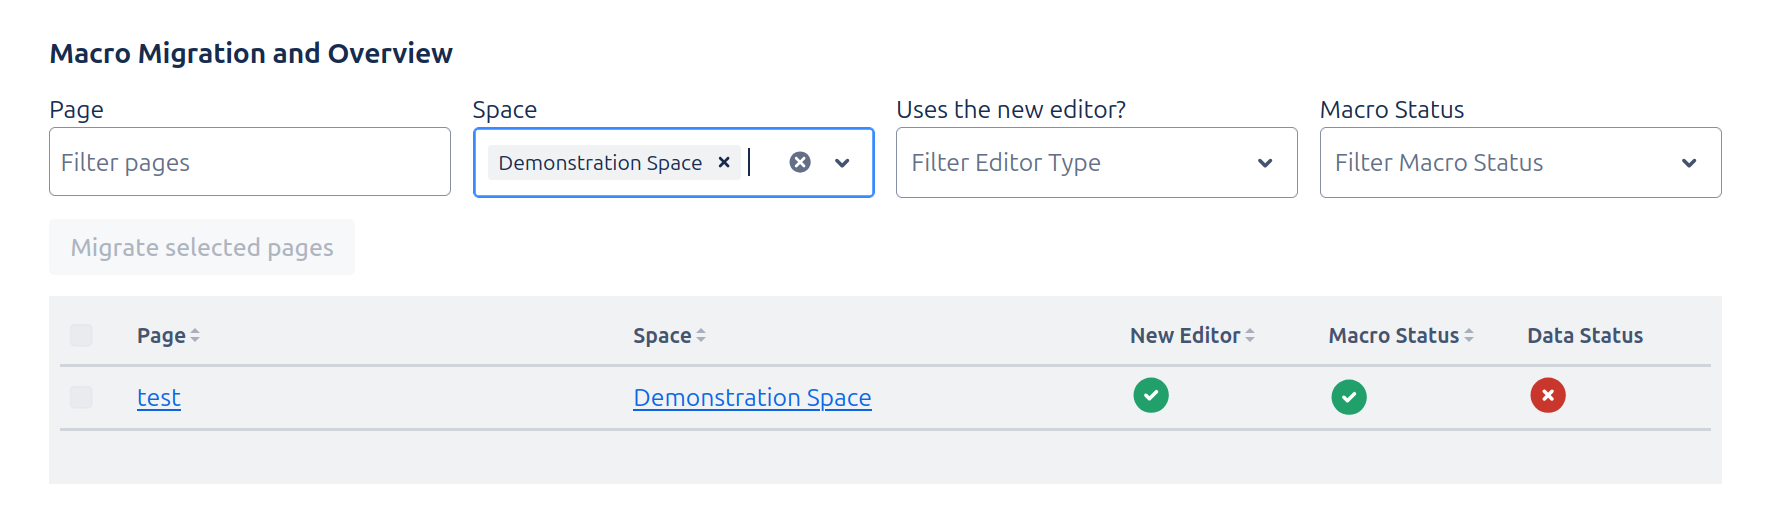Open the Filter Macro Status dropdown
Screen dimensions: 1776x506
point(1520,162)
